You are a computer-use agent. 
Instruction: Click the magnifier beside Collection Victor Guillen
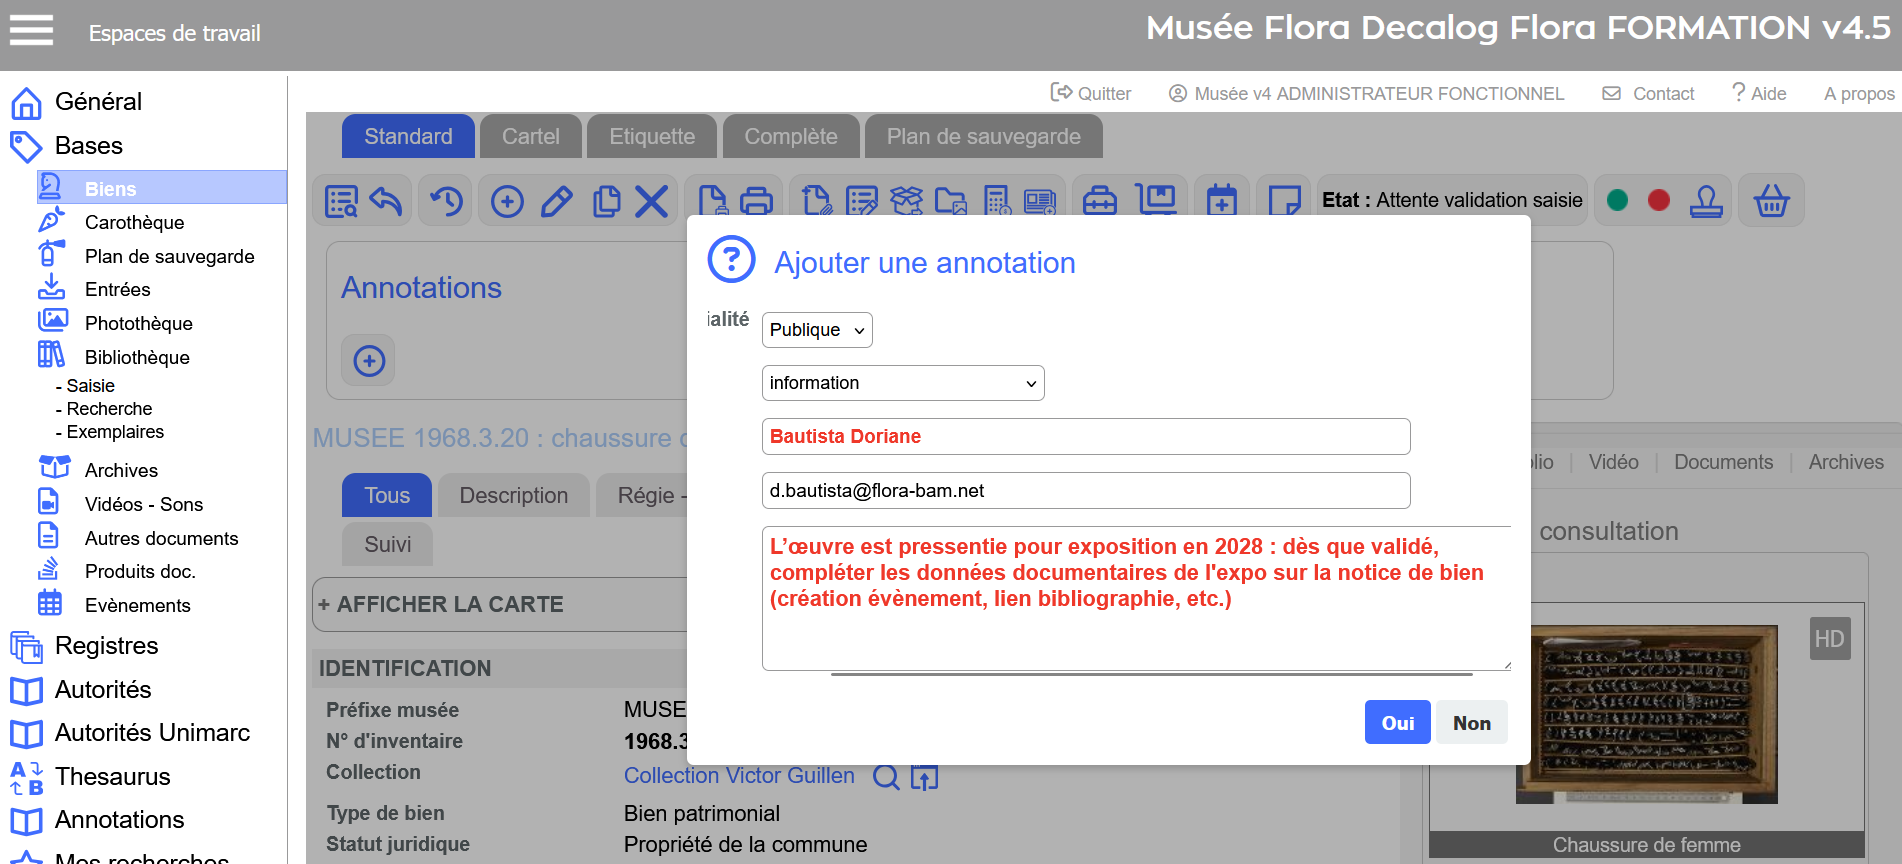click(886, 777)
